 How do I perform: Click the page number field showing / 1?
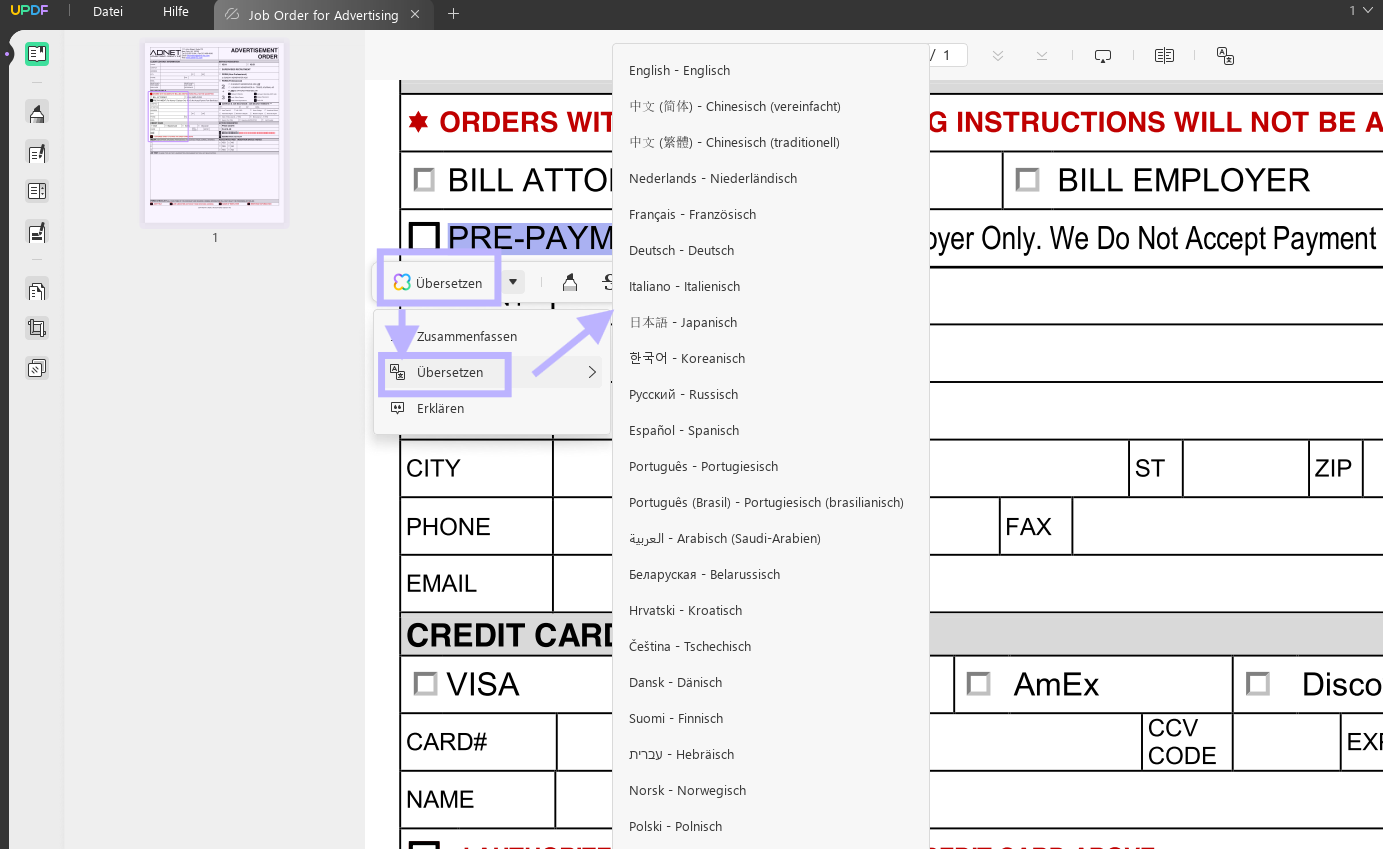(946, 55)
